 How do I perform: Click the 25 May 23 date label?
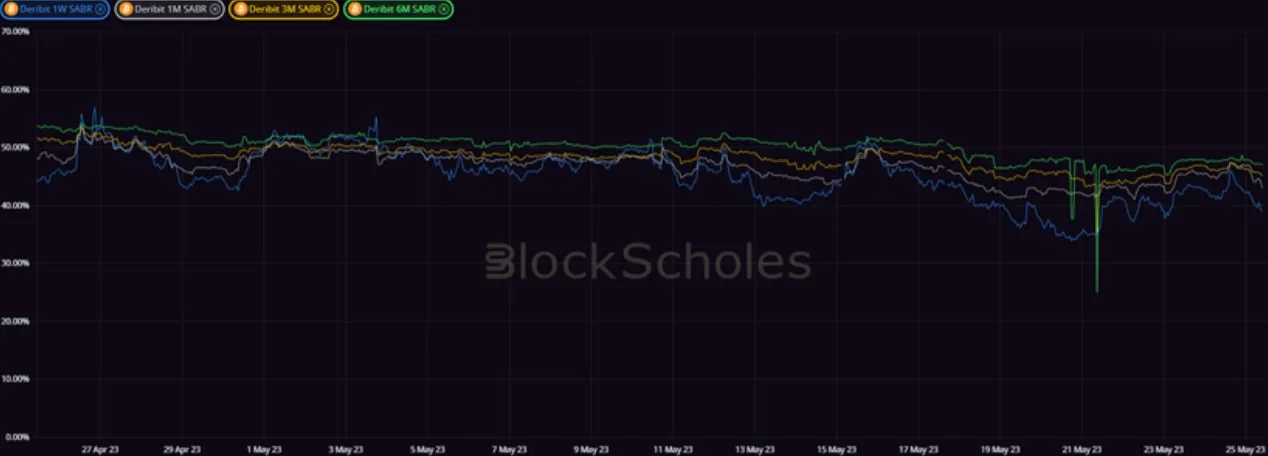coord(1245,449)
